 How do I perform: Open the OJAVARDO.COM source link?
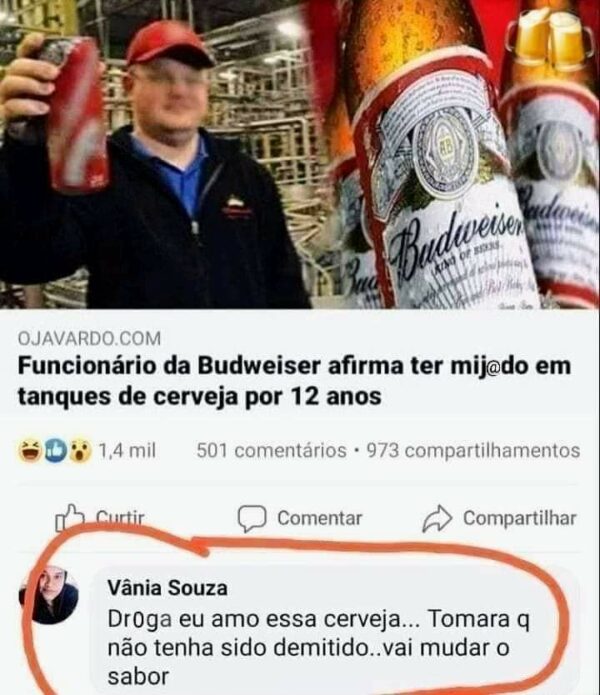89,339
